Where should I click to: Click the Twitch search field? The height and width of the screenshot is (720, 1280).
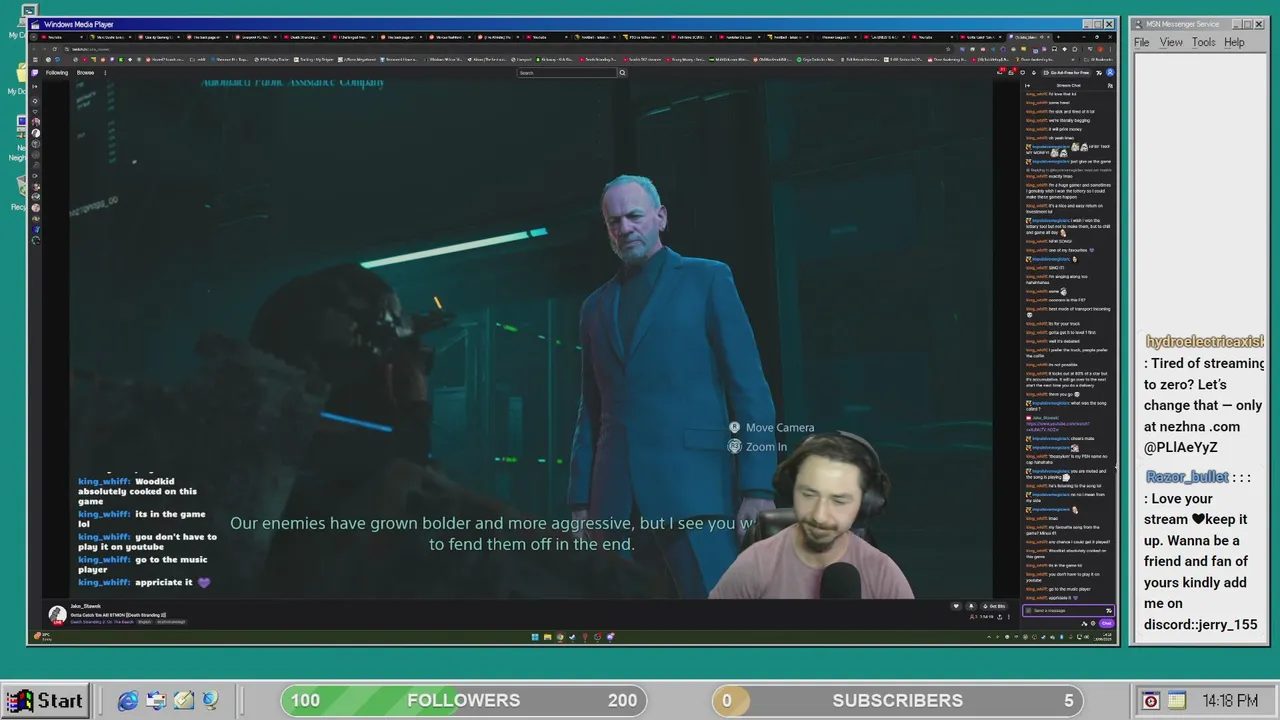[567, 72]
